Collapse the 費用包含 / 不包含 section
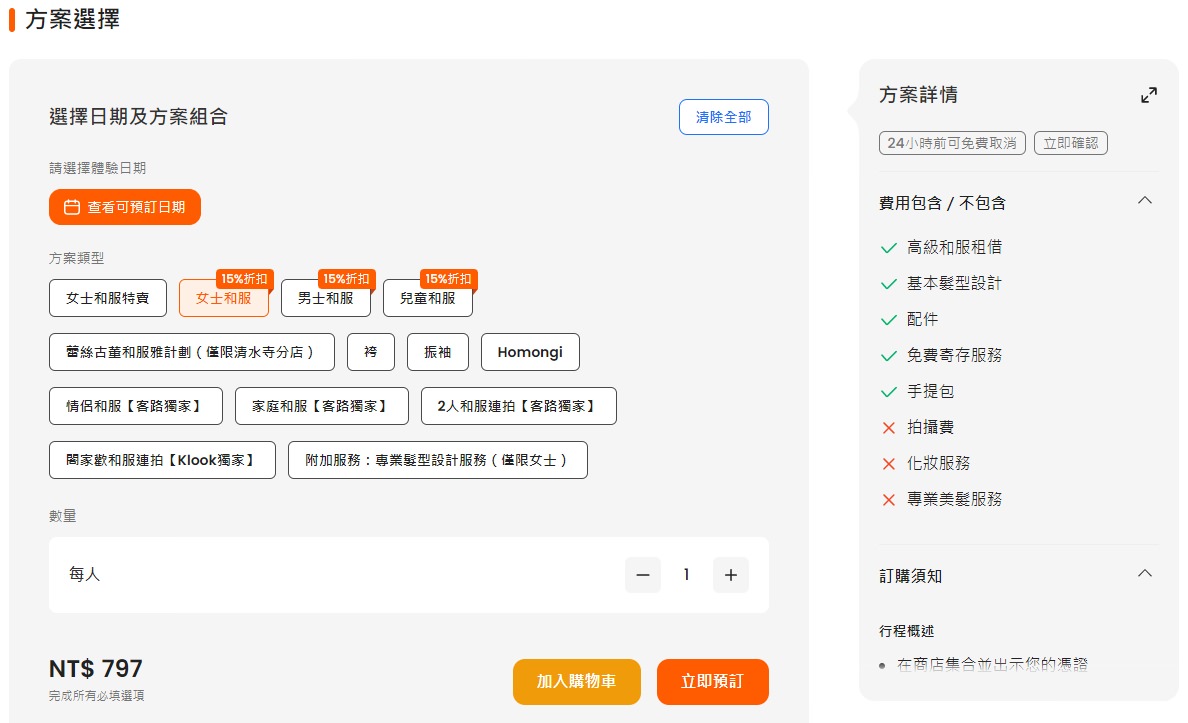Viewport: 1188px width, 723px height. coord(1145,201)
